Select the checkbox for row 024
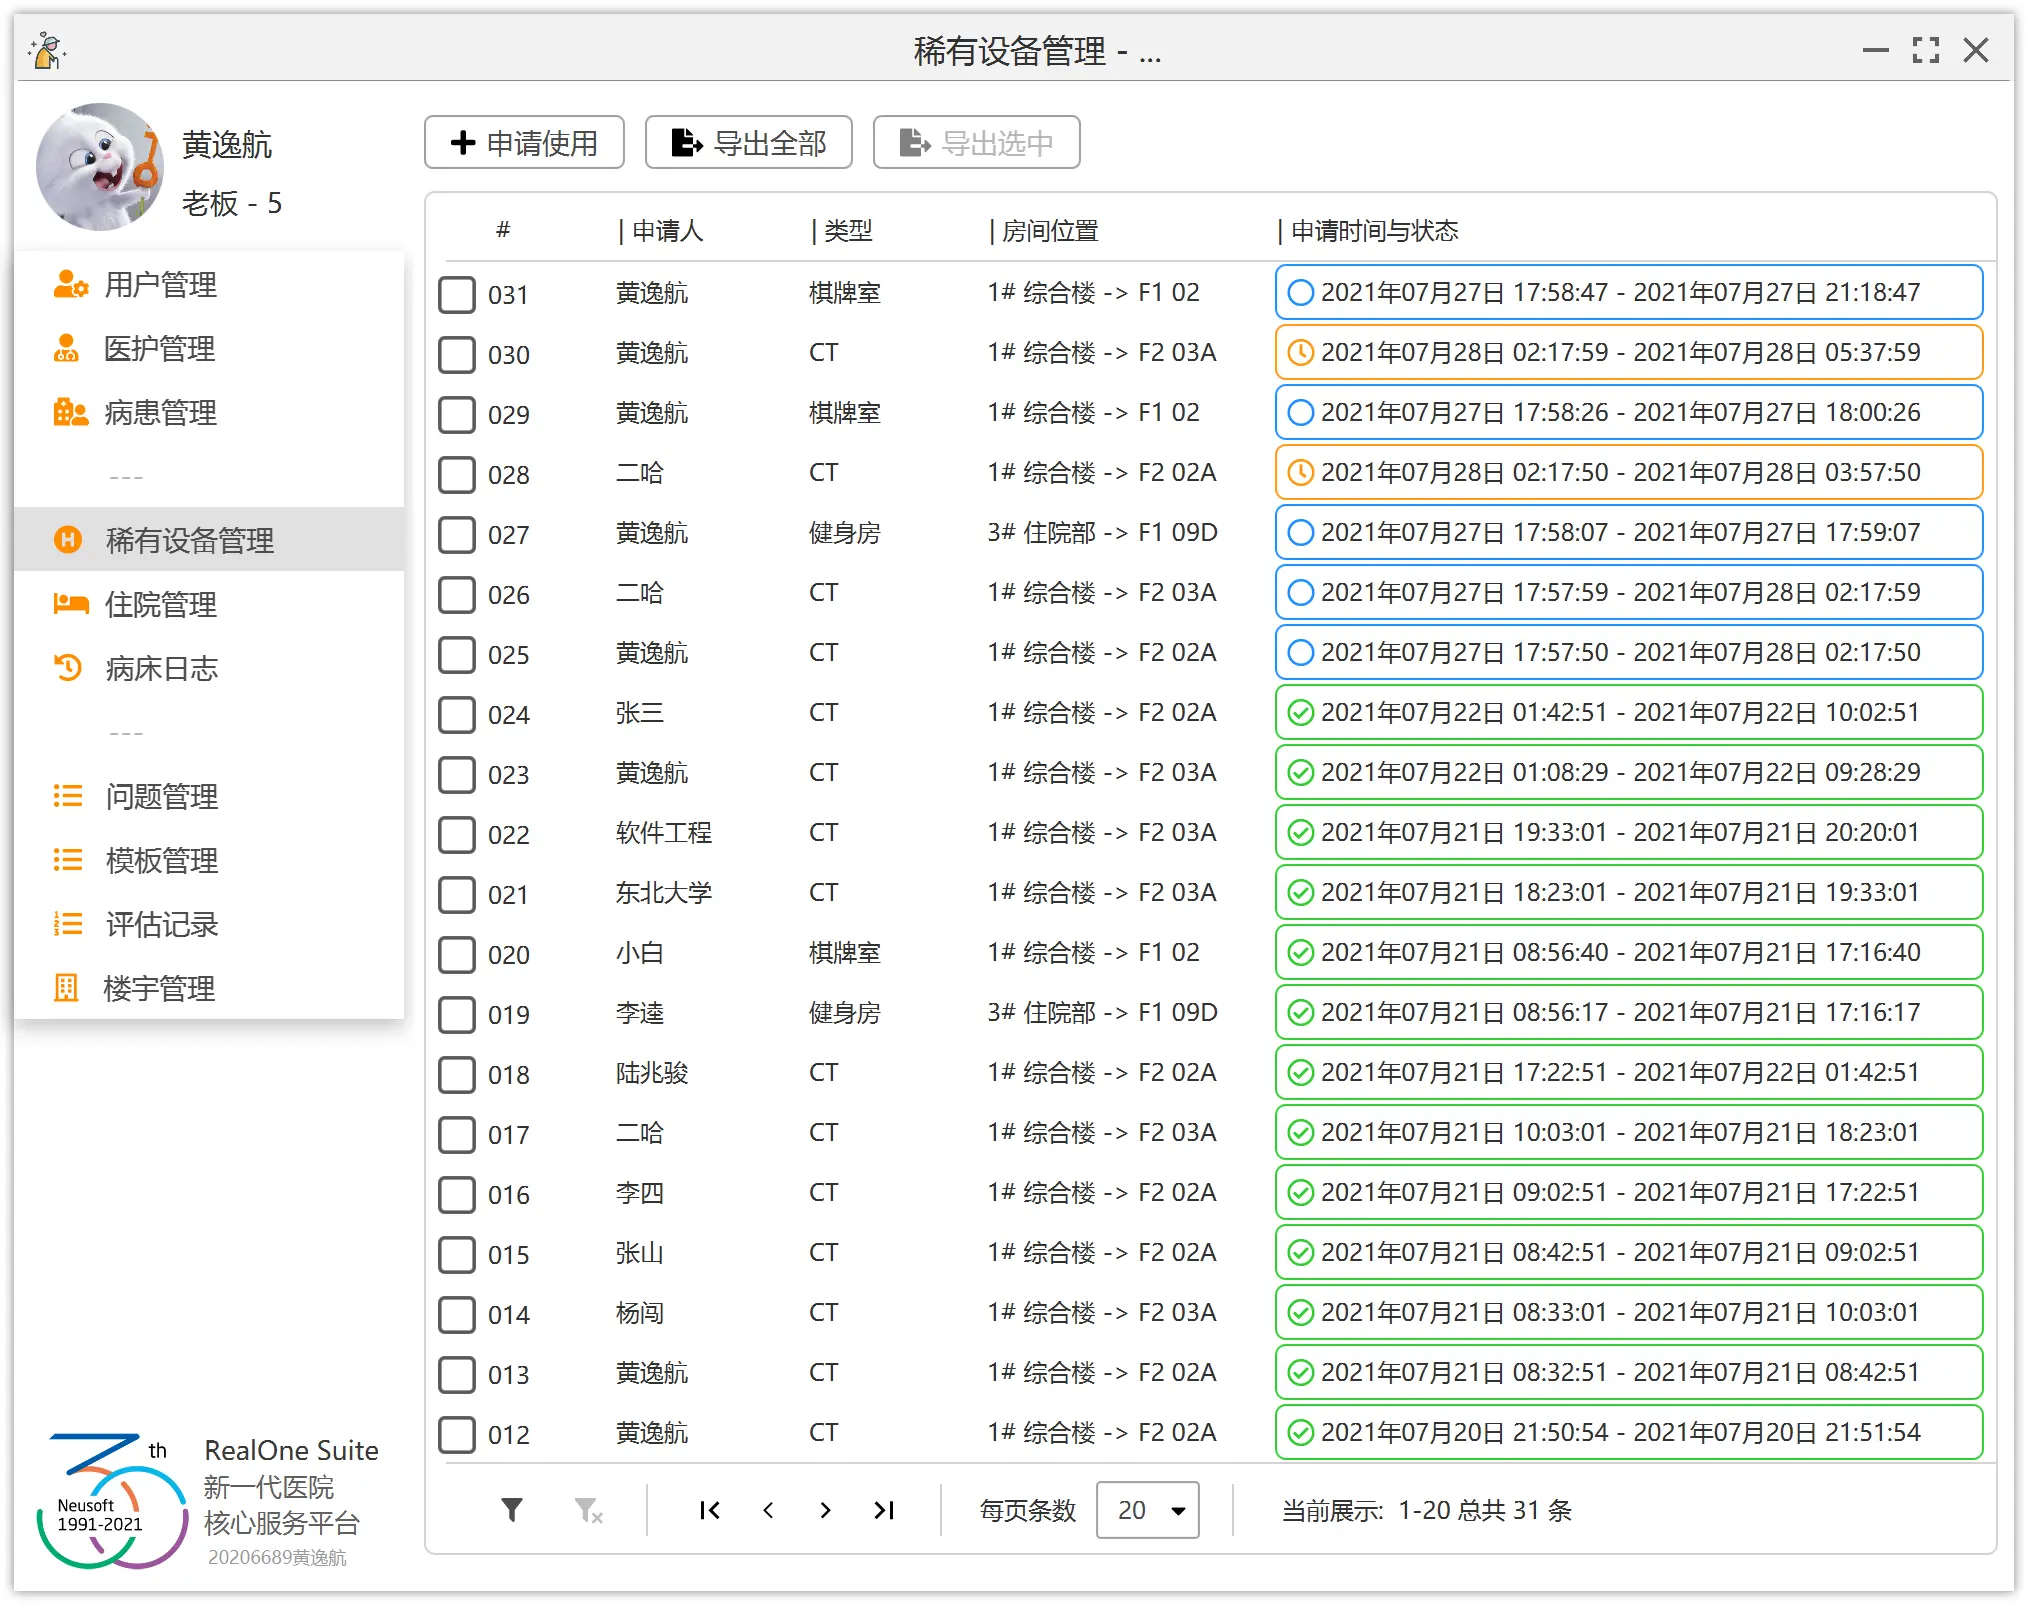2028x1610 pixels. [x=457, y=714]
